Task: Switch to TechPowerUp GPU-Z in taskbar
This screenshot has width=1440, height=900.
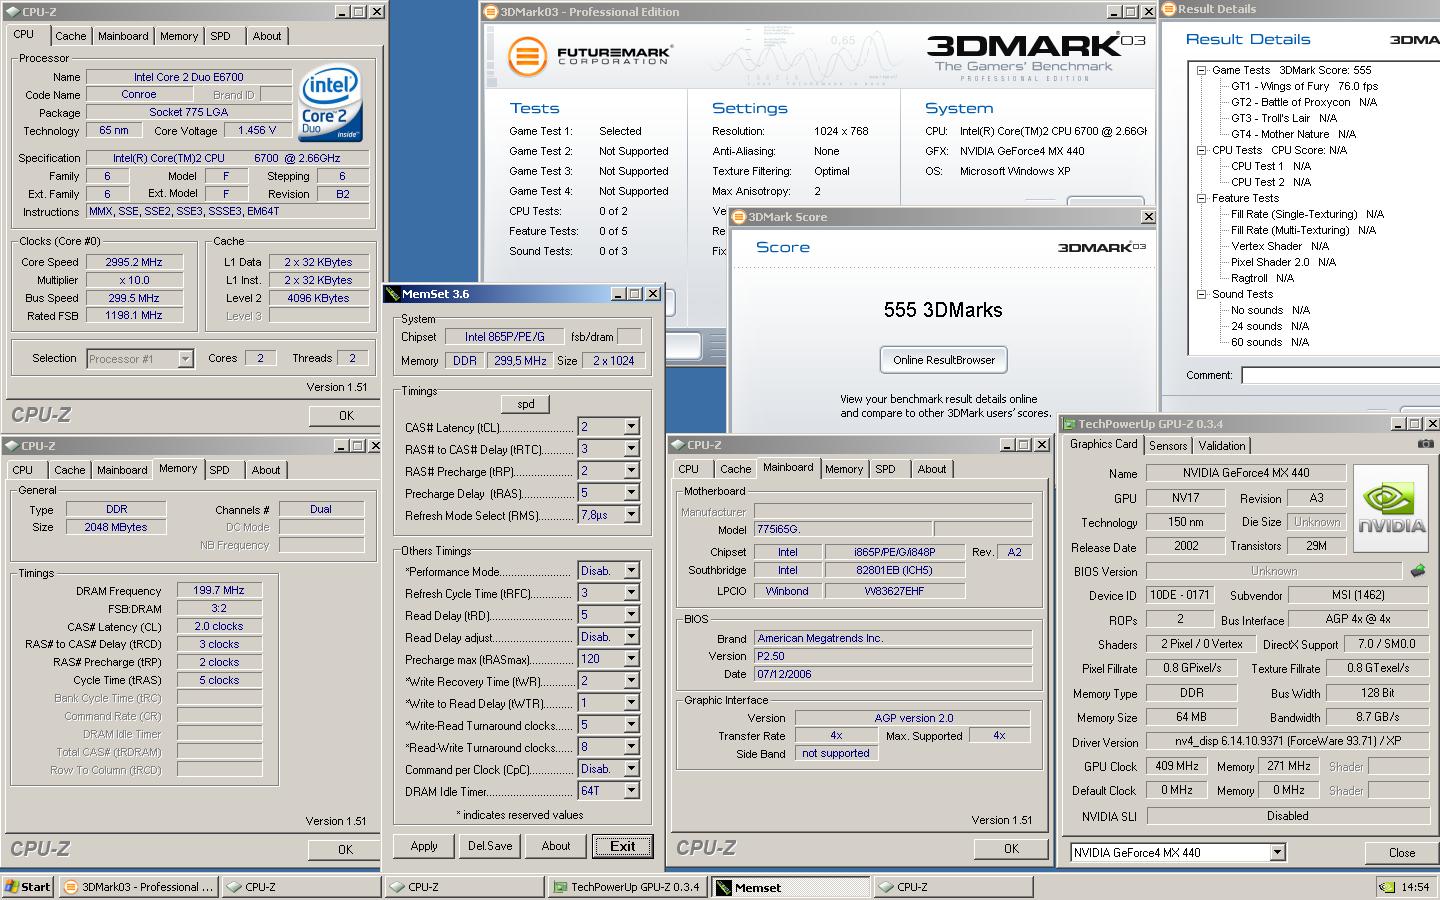Action: (628, 886)
